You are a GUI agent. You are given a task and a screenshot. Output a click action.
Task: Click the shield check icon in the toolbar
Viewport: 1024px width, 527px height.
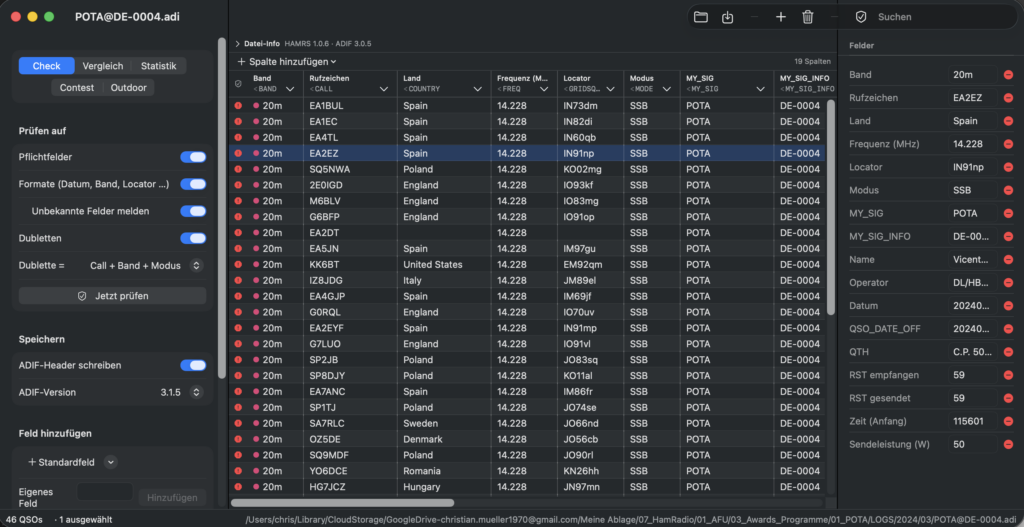(861, 17)
